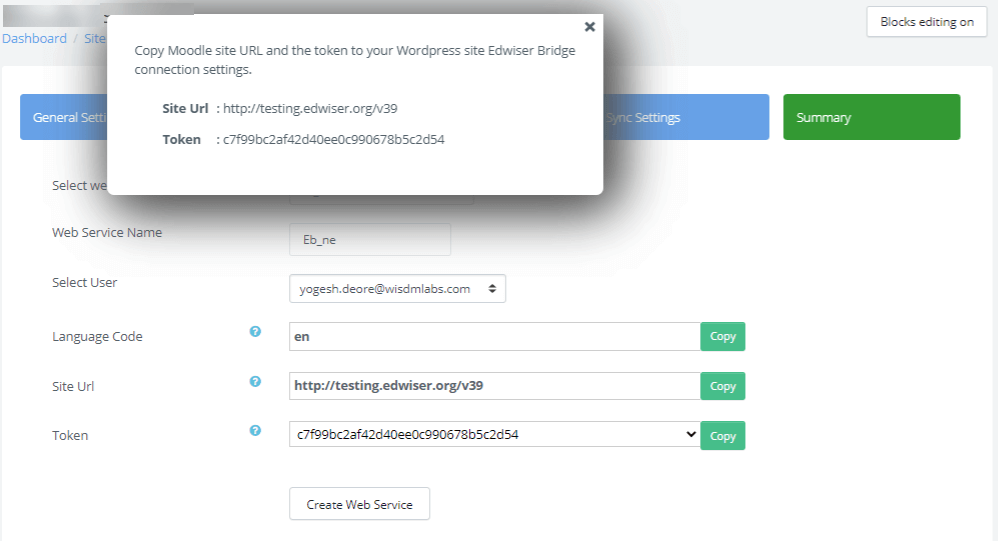Go to Dashboard breadcrumb link
The image size is (998, 541).
pyautogui.click(x=34, y=38)
